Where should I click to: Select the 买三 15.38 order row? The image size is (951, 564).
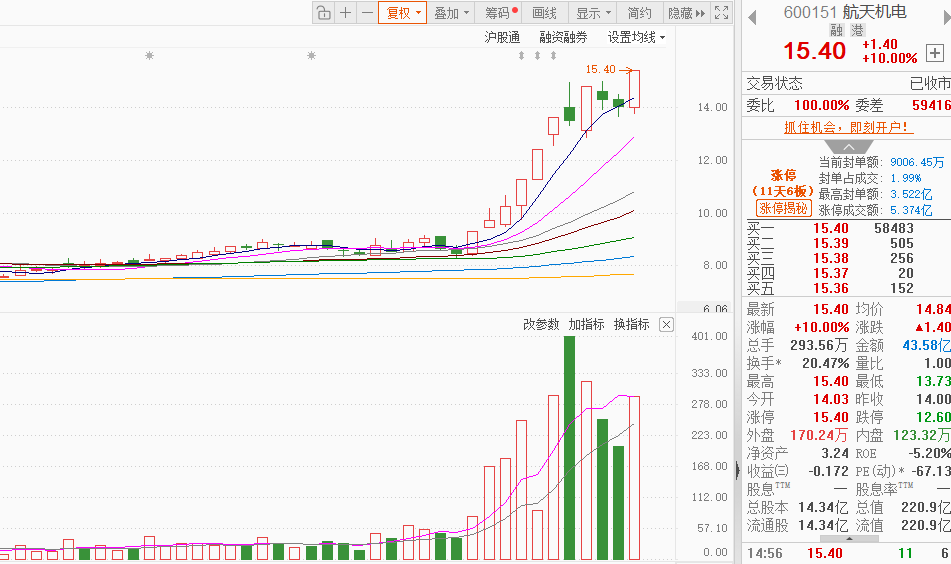(846, 258)
